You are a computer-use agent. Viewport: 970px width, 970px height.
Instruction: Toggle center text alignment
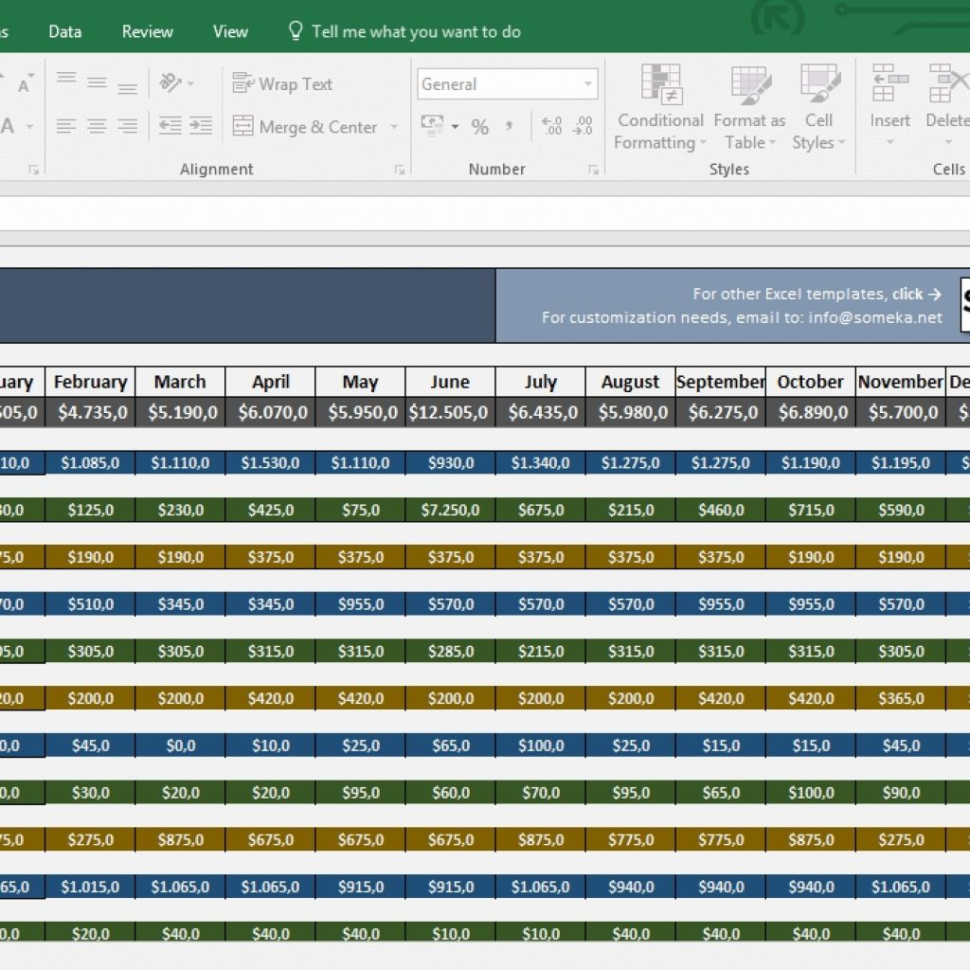pos(97,127)
